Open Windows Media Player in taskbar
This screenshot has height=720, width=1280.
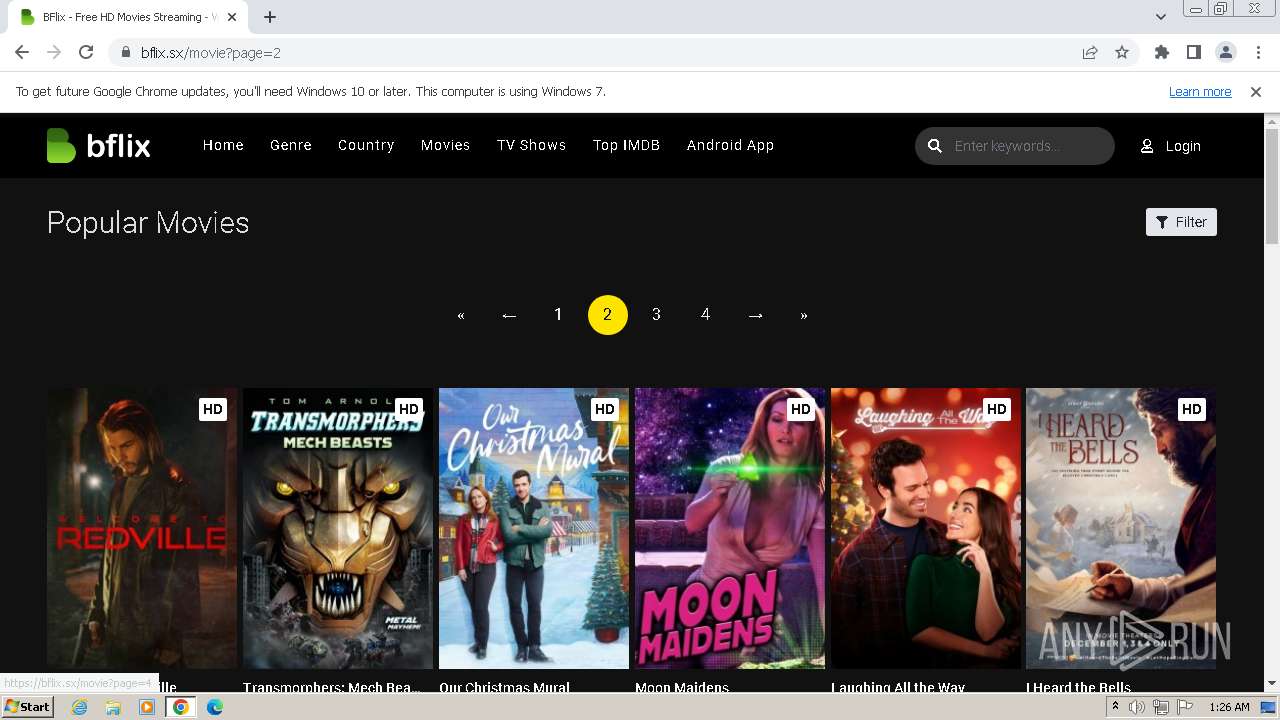click(x=147, y=707)
